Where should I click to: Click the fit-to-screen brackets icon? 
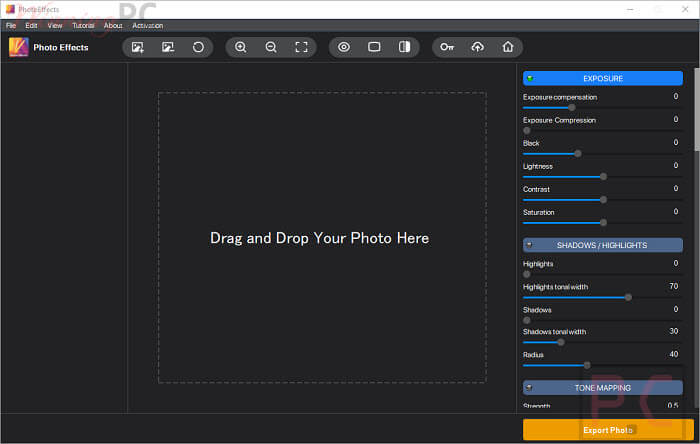pyautogui.click(x=301, y=47)
